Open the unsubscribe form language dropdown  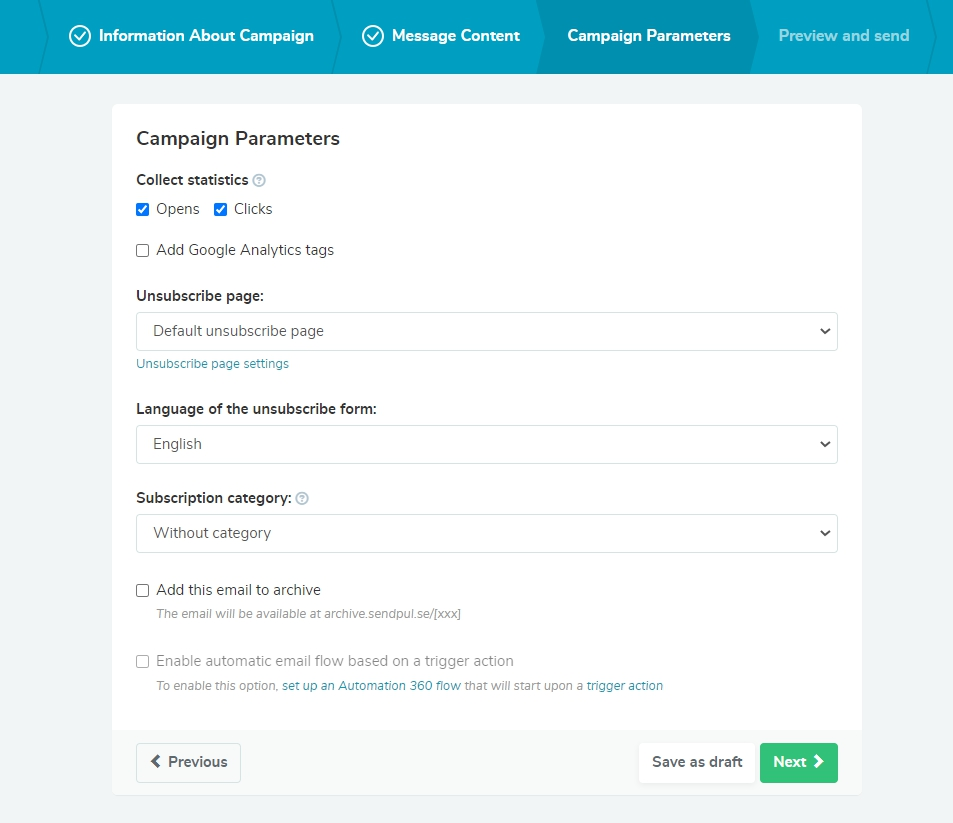point(486,443)
